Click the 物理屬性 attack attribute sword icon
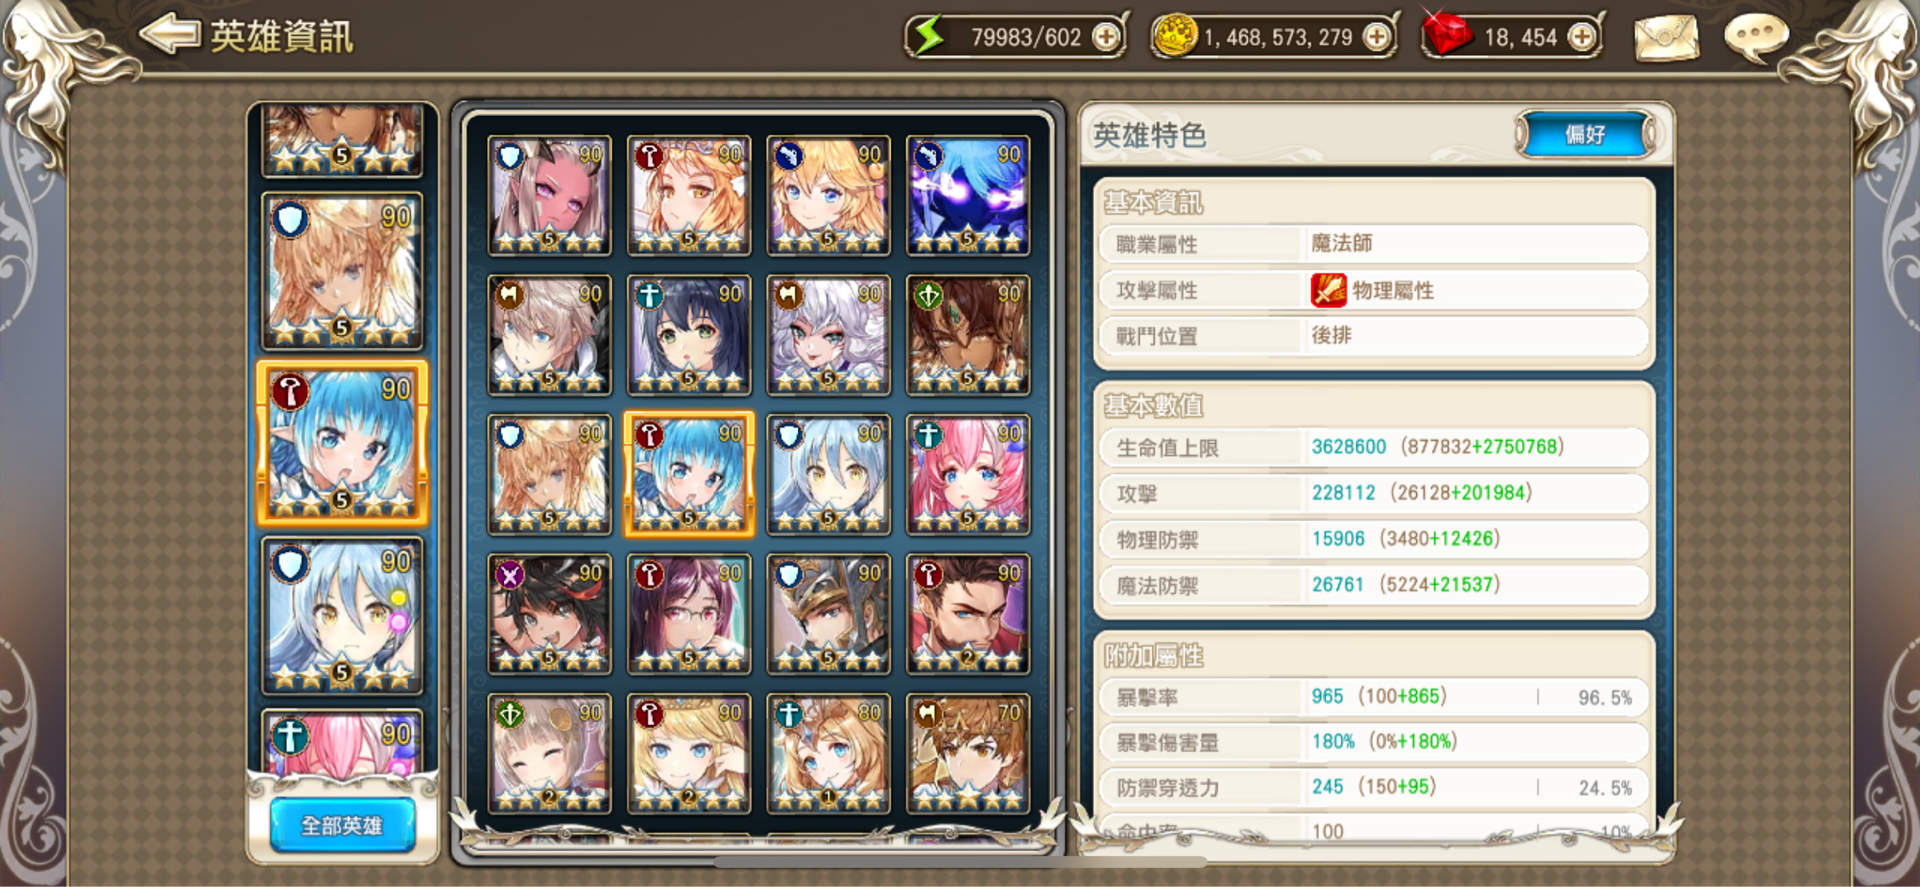The height and width of the screenshot is (887, 1920). click(x=1329, y=290)
